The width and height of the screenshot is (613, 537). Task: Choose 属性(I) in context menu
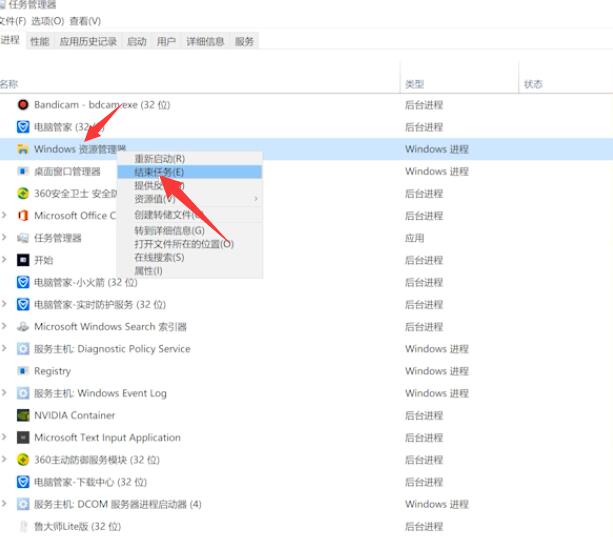[x=190, y=271]
